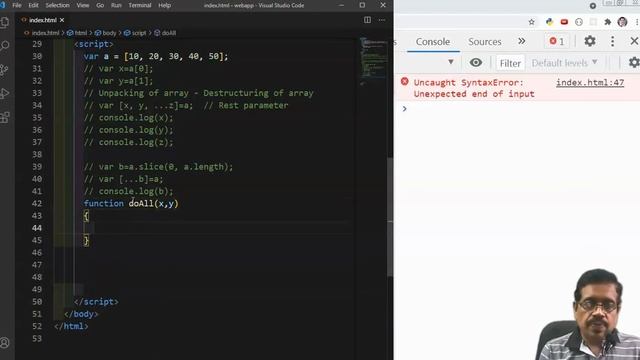Click the index.html breadcrumb
640x360 pixels.
42,33
